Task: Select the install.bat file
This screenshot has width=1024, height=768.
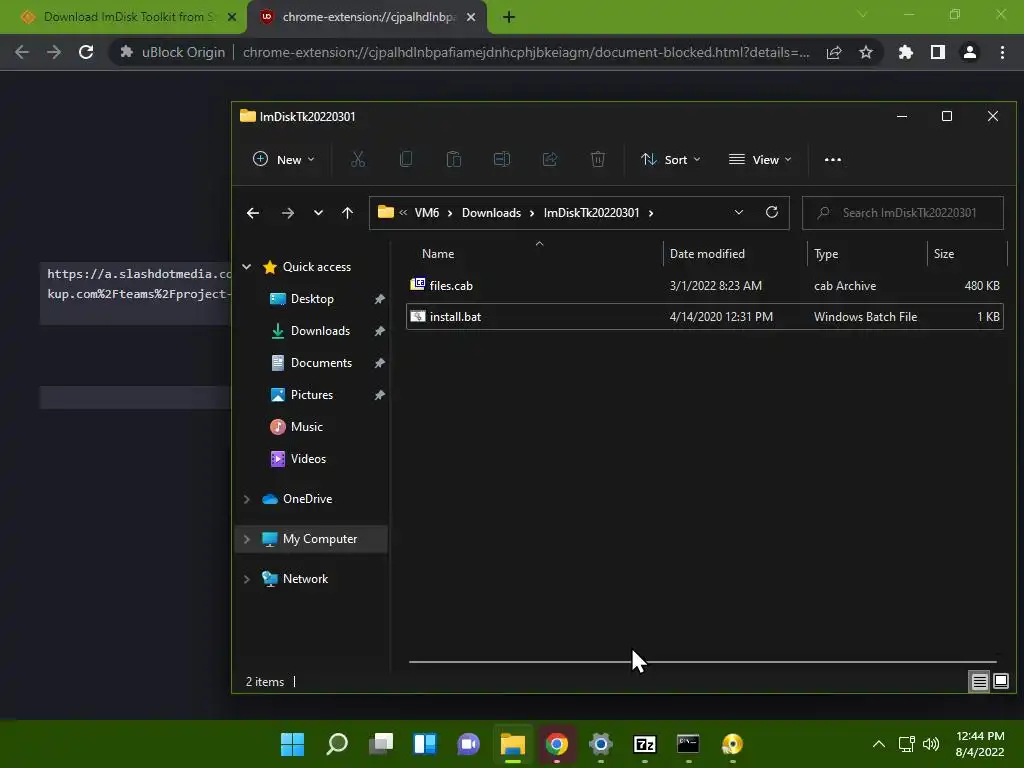Action: 705,317
